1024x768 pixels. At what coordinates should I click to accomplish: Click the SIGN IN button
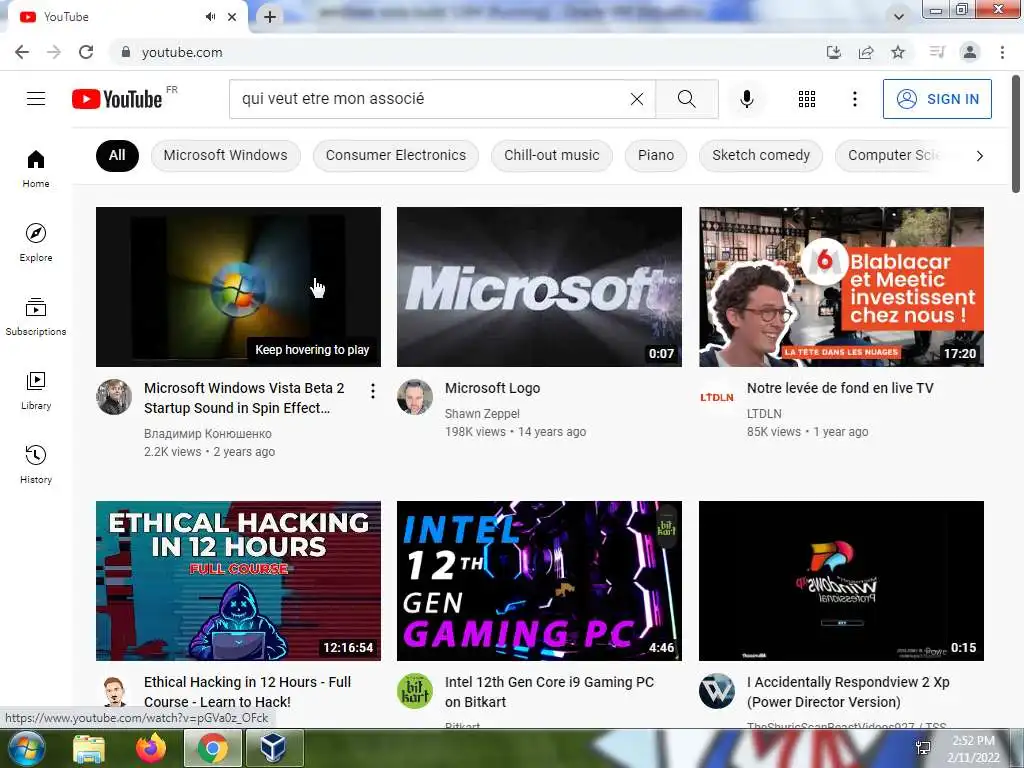[x=936, y=99]
